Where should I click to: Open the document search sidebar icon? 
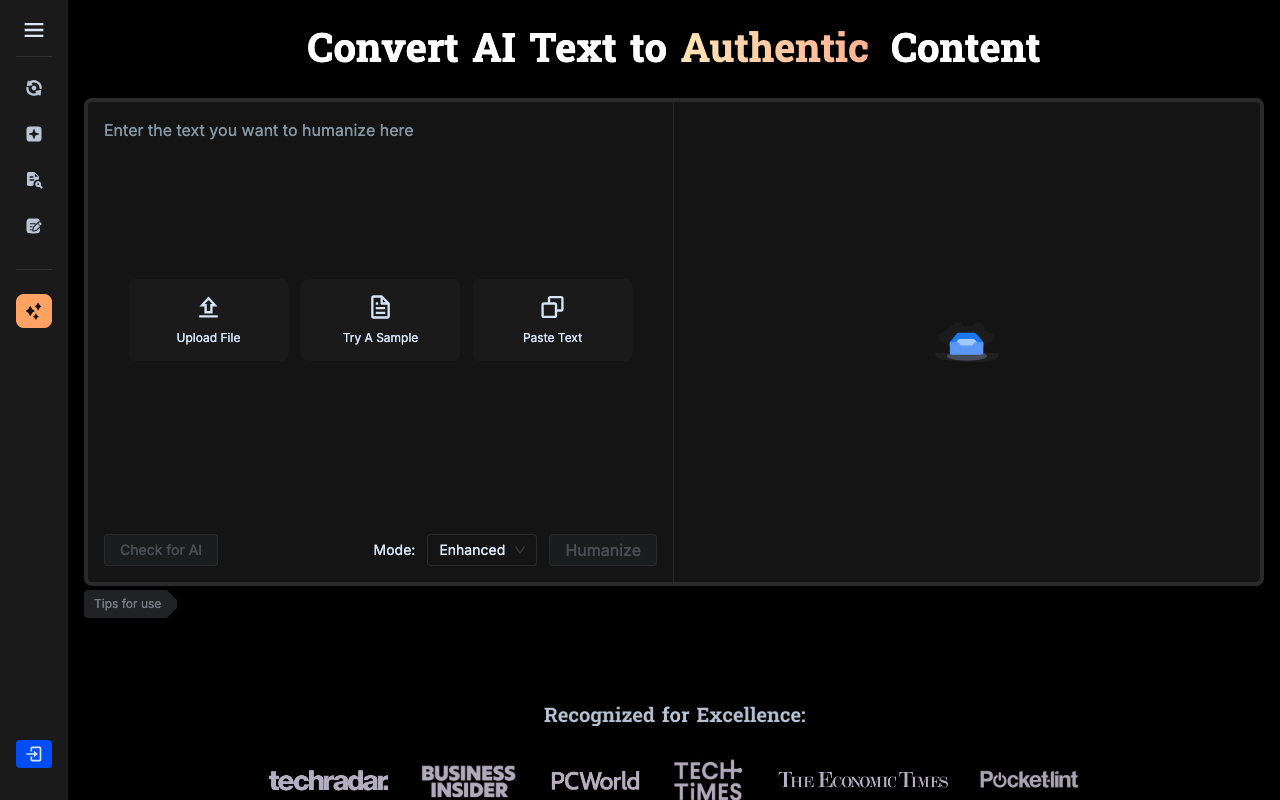(x=34, y=180)
